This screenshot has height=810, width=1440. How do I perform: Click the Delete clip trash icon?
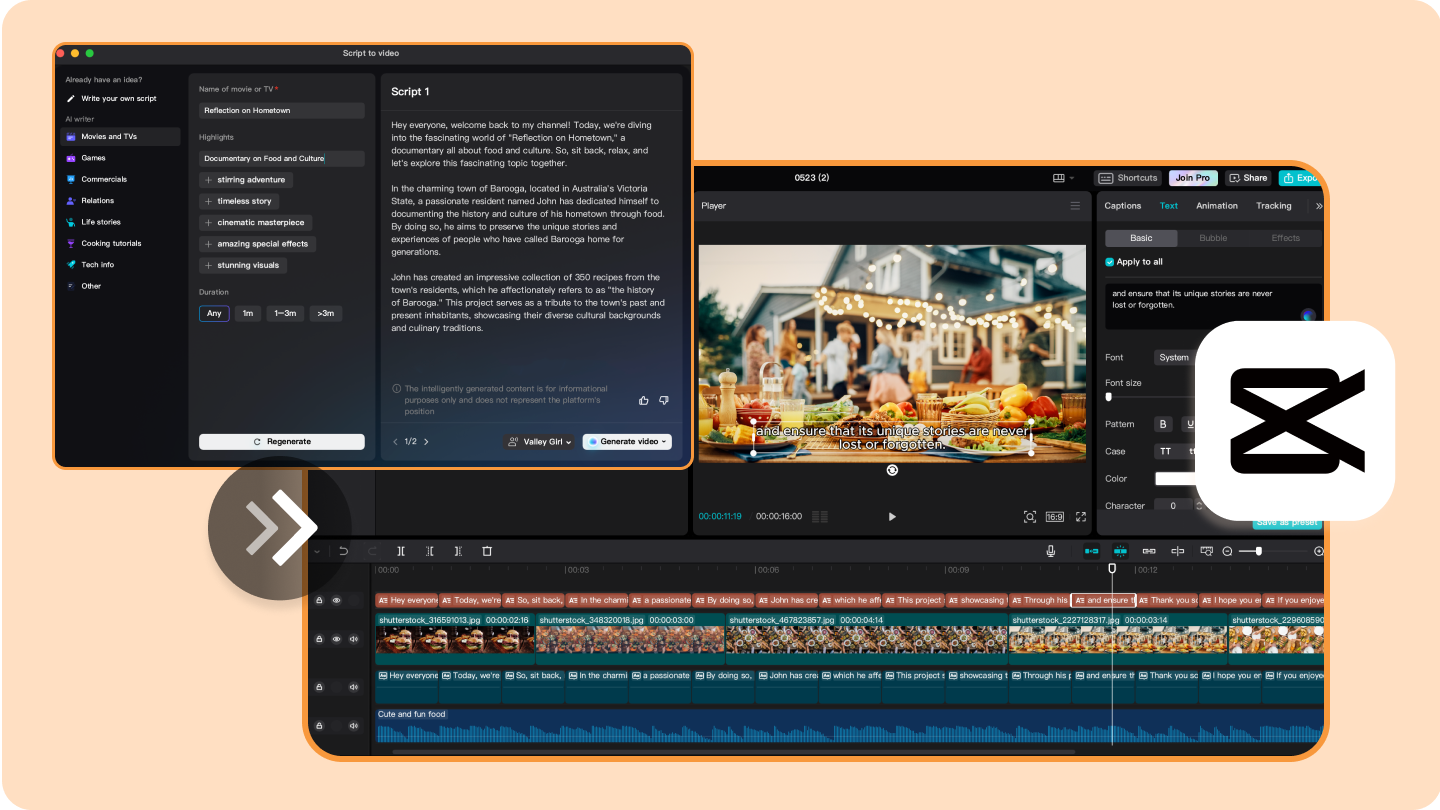click(486, 551)
